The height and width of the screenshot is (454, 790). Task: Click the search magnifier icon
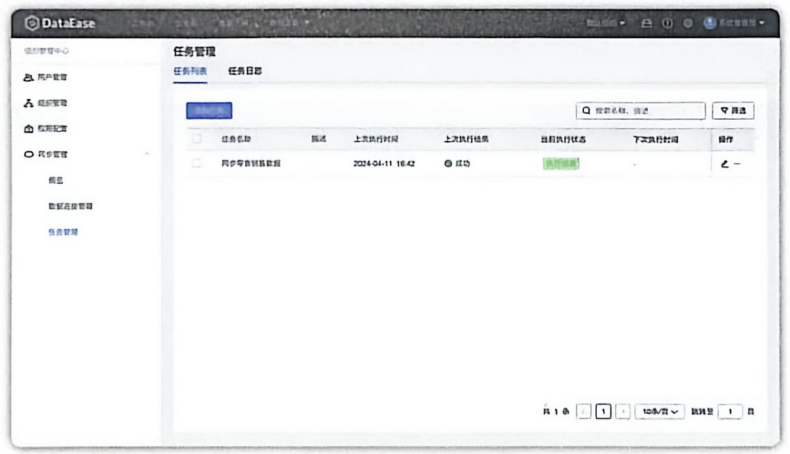click(x=586, y=111)
